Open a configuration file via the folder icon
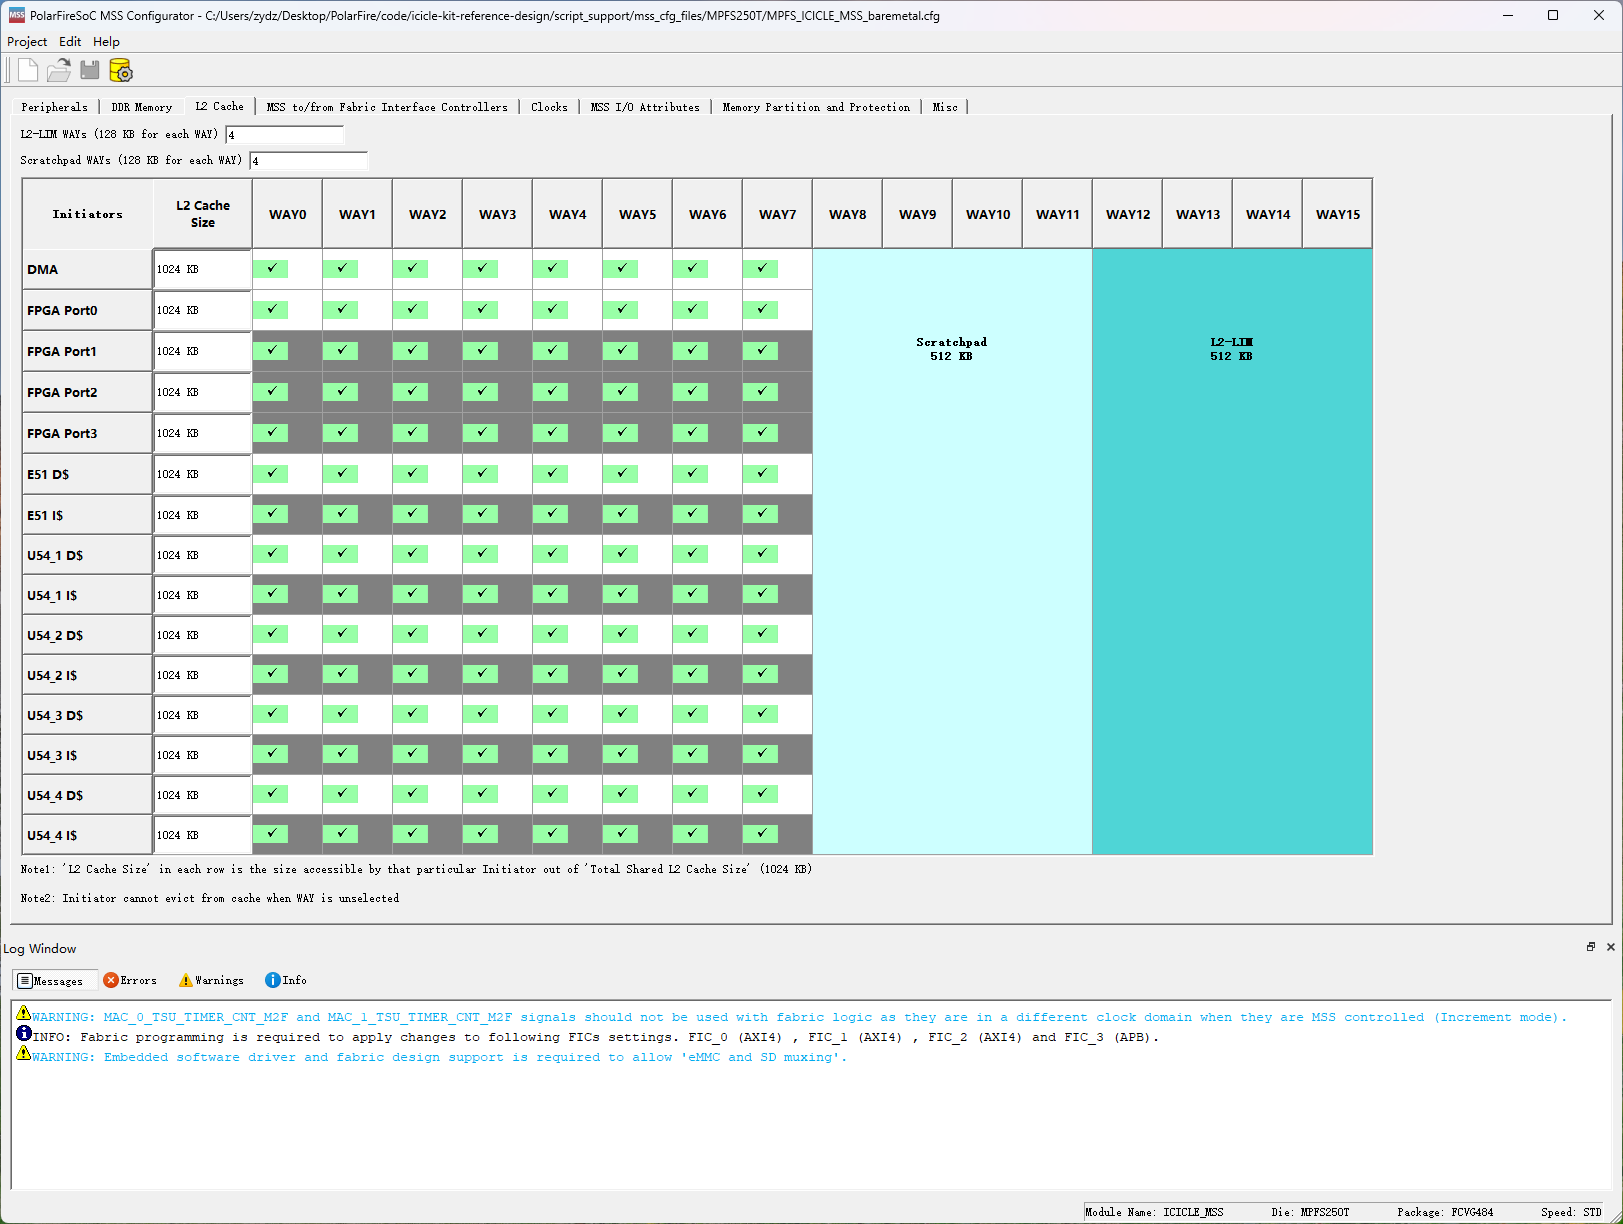 59,70
